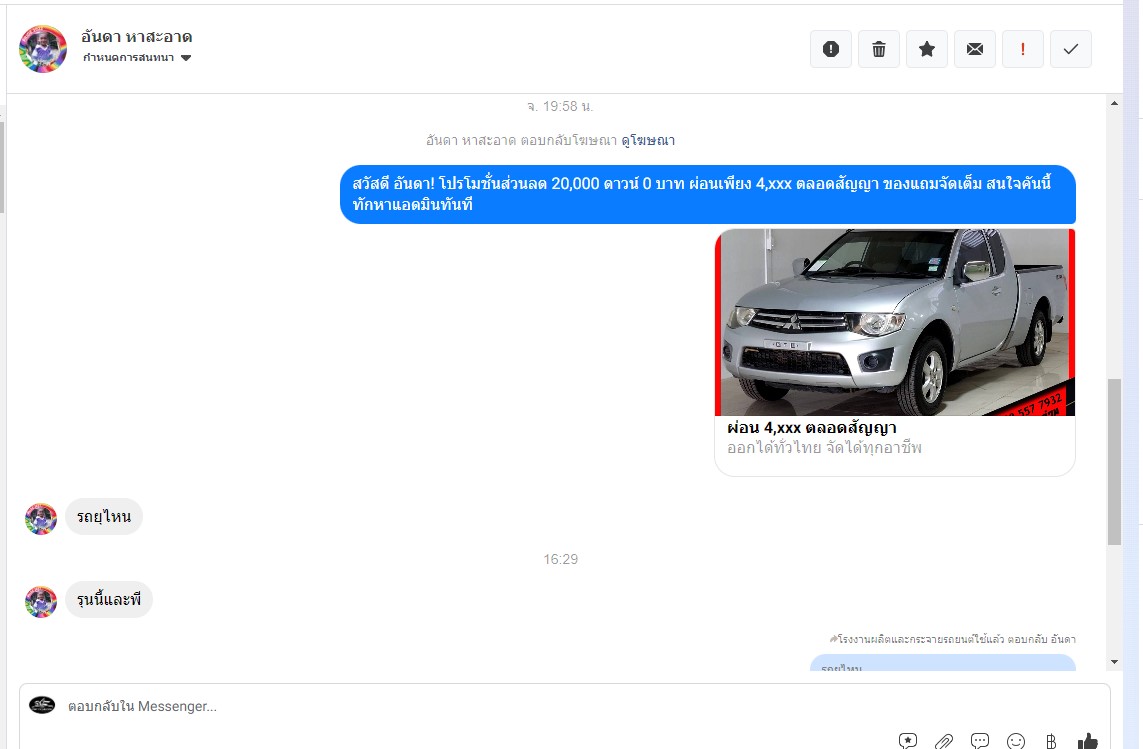Image resolution: width=1143 pixels, height=749 pixels.
Task: Open อันดา หาสะอาด profile picture in header
Action: [x=43, y=49]
